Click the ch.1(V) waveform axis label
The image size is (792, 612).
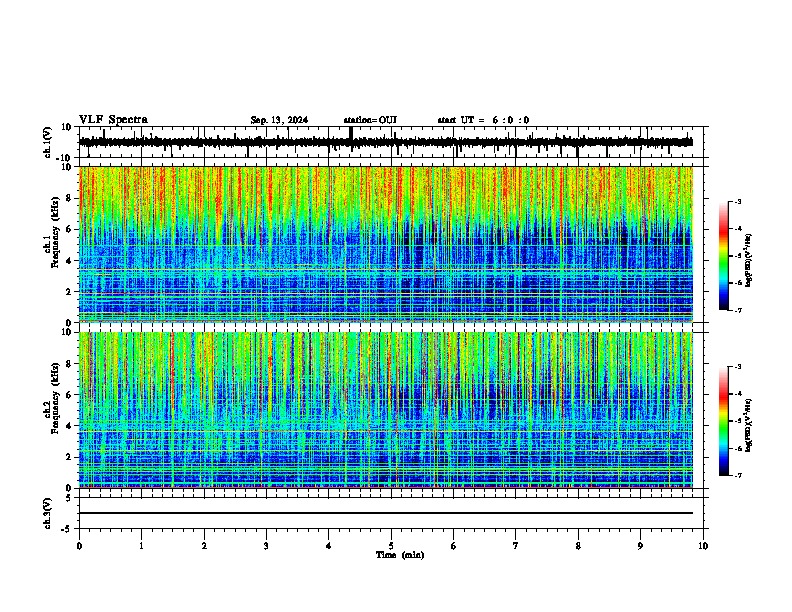[48, 142]
